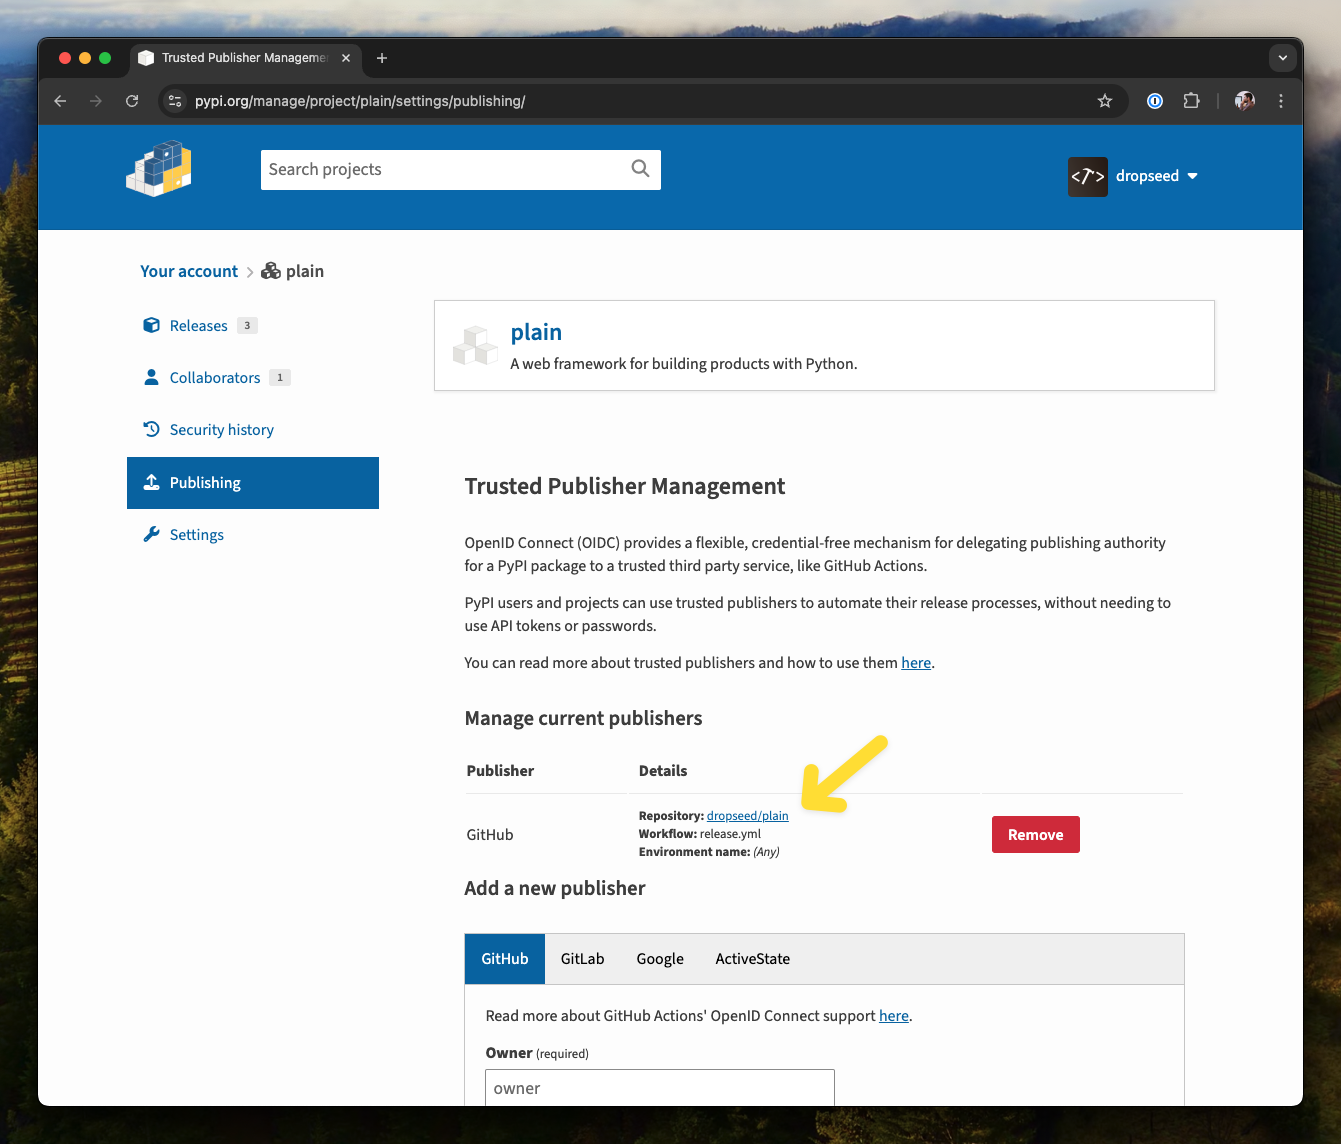The image size is (1341, 1144).
Task: Click the Publishing upload icon
Action: (x=151, y=482)
